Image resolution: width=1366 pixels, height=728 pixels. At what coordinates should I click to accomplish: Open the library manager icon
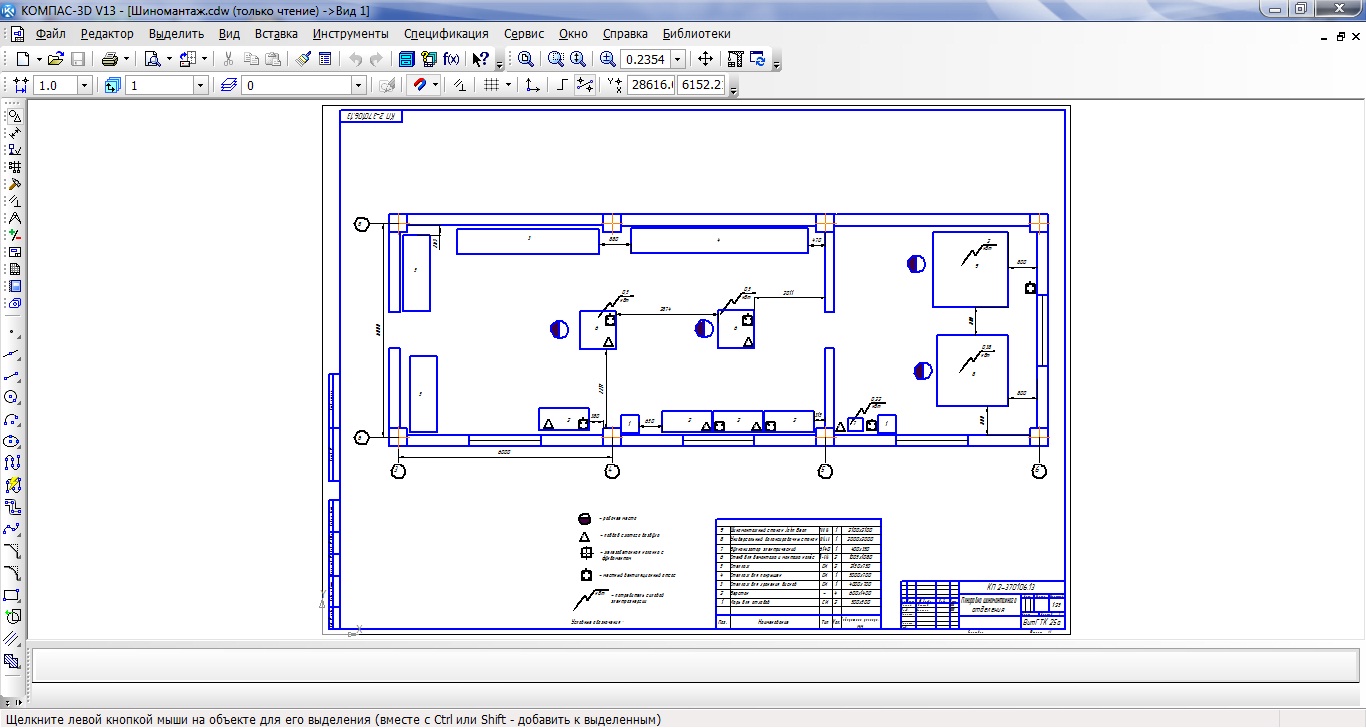[407, 59]
